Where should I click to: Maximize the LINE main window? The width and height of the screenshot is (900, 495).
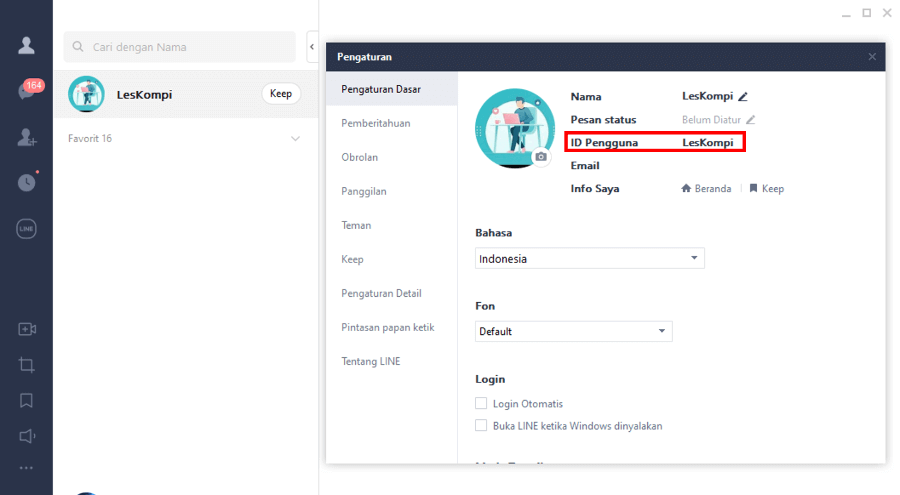coord(867,13)
